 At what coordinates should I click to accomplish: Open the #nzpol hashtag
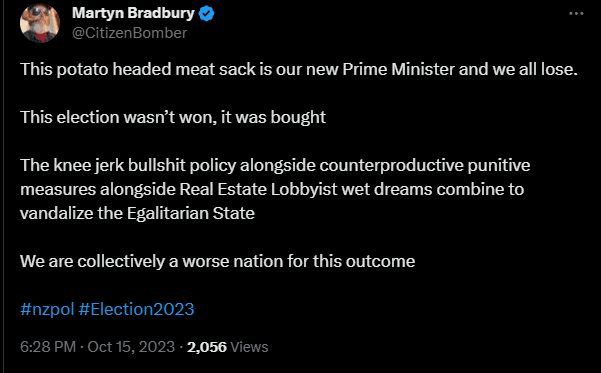point(47,309)
